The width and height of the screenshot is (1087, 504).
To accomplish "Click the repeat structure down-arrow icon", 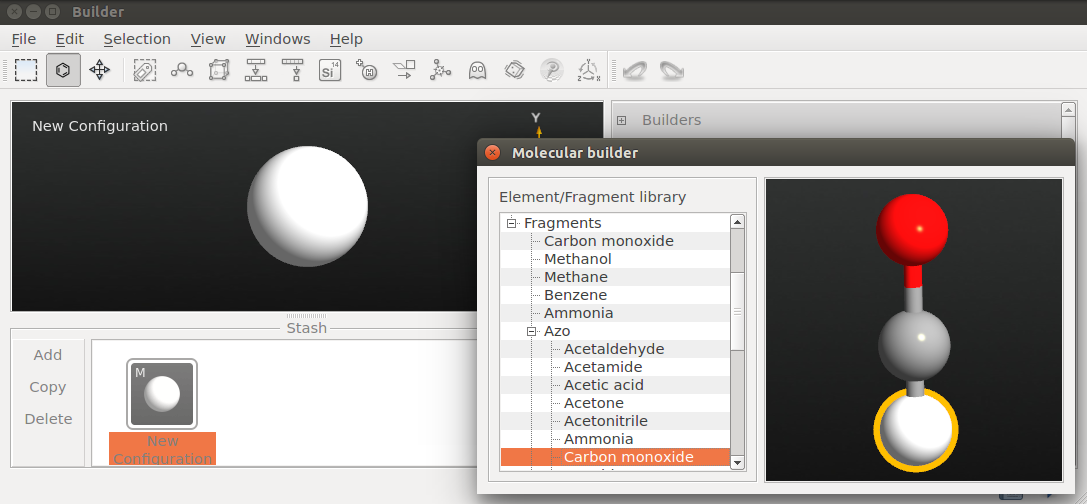I will (x=256, y=70).
